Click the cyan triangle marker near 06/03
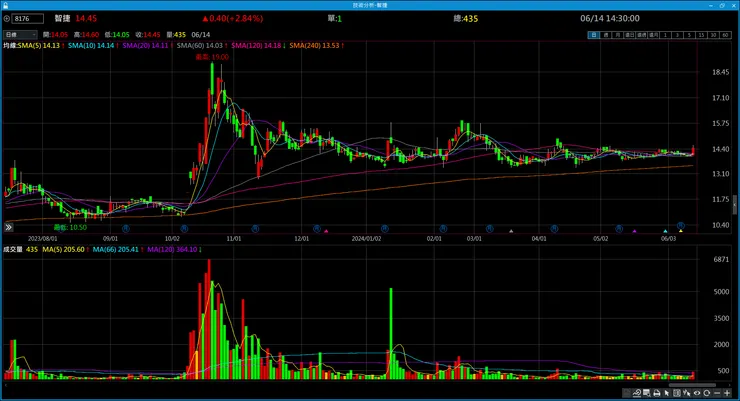The width and height of the screenshot is (740, 401). coord(665,231)
